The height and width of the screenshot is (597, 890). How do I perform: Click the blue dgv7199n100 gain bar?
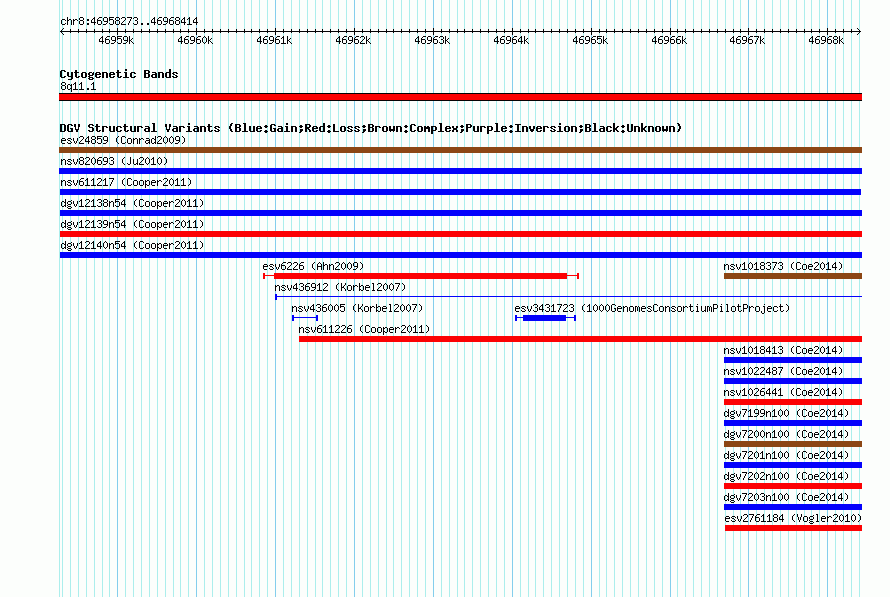(793, 423)
